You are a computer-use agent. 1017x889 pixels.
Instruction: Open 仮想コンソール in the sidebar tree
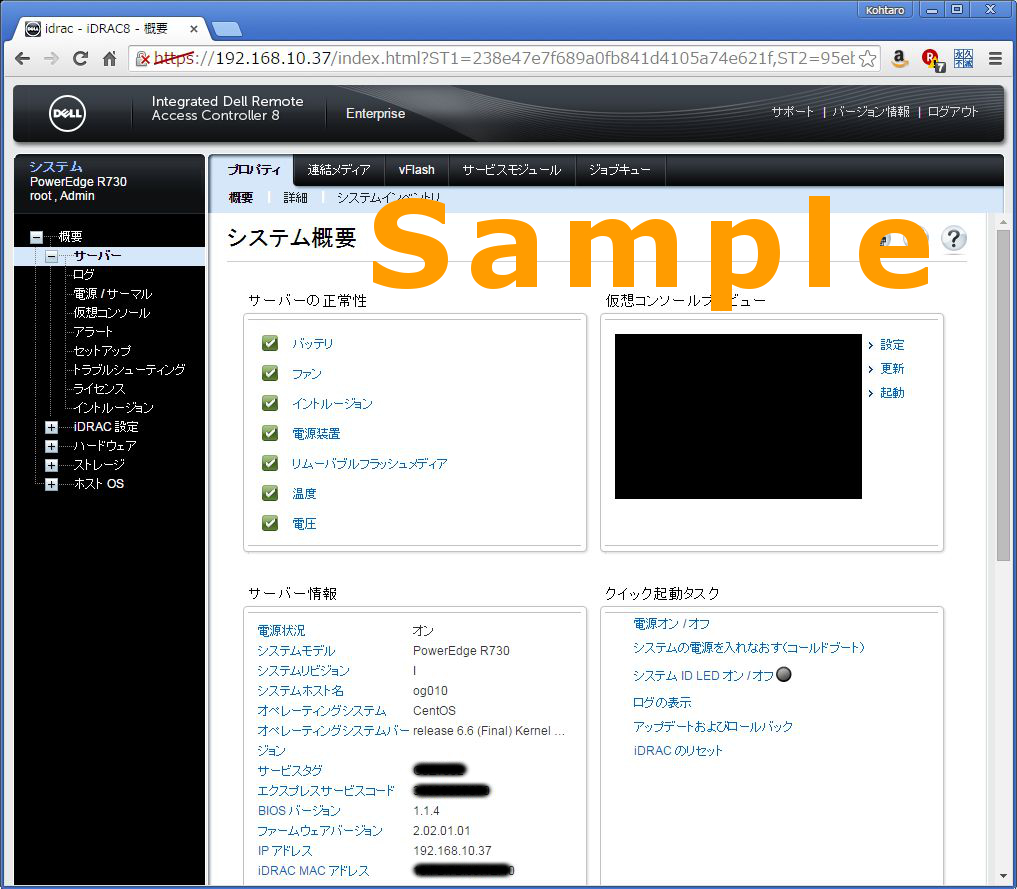(x=112, y=313)
